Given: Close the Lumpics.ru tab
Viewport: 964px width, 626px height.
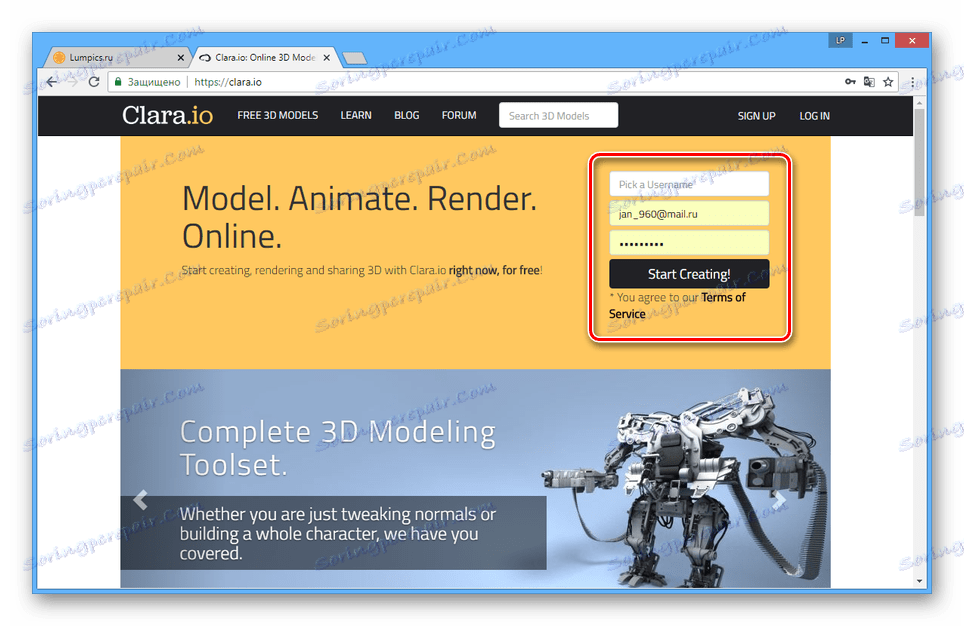Looking at the screenshot, I should pyautogui.click(x=180, y=58).
